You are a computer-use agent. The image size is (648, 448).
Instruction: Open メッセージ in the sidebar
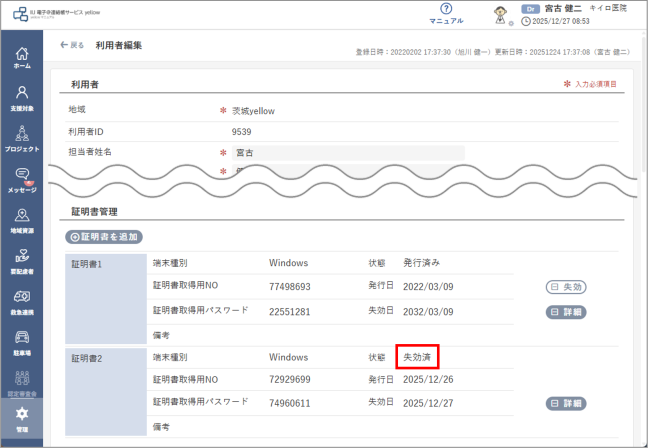click(21, 179)
